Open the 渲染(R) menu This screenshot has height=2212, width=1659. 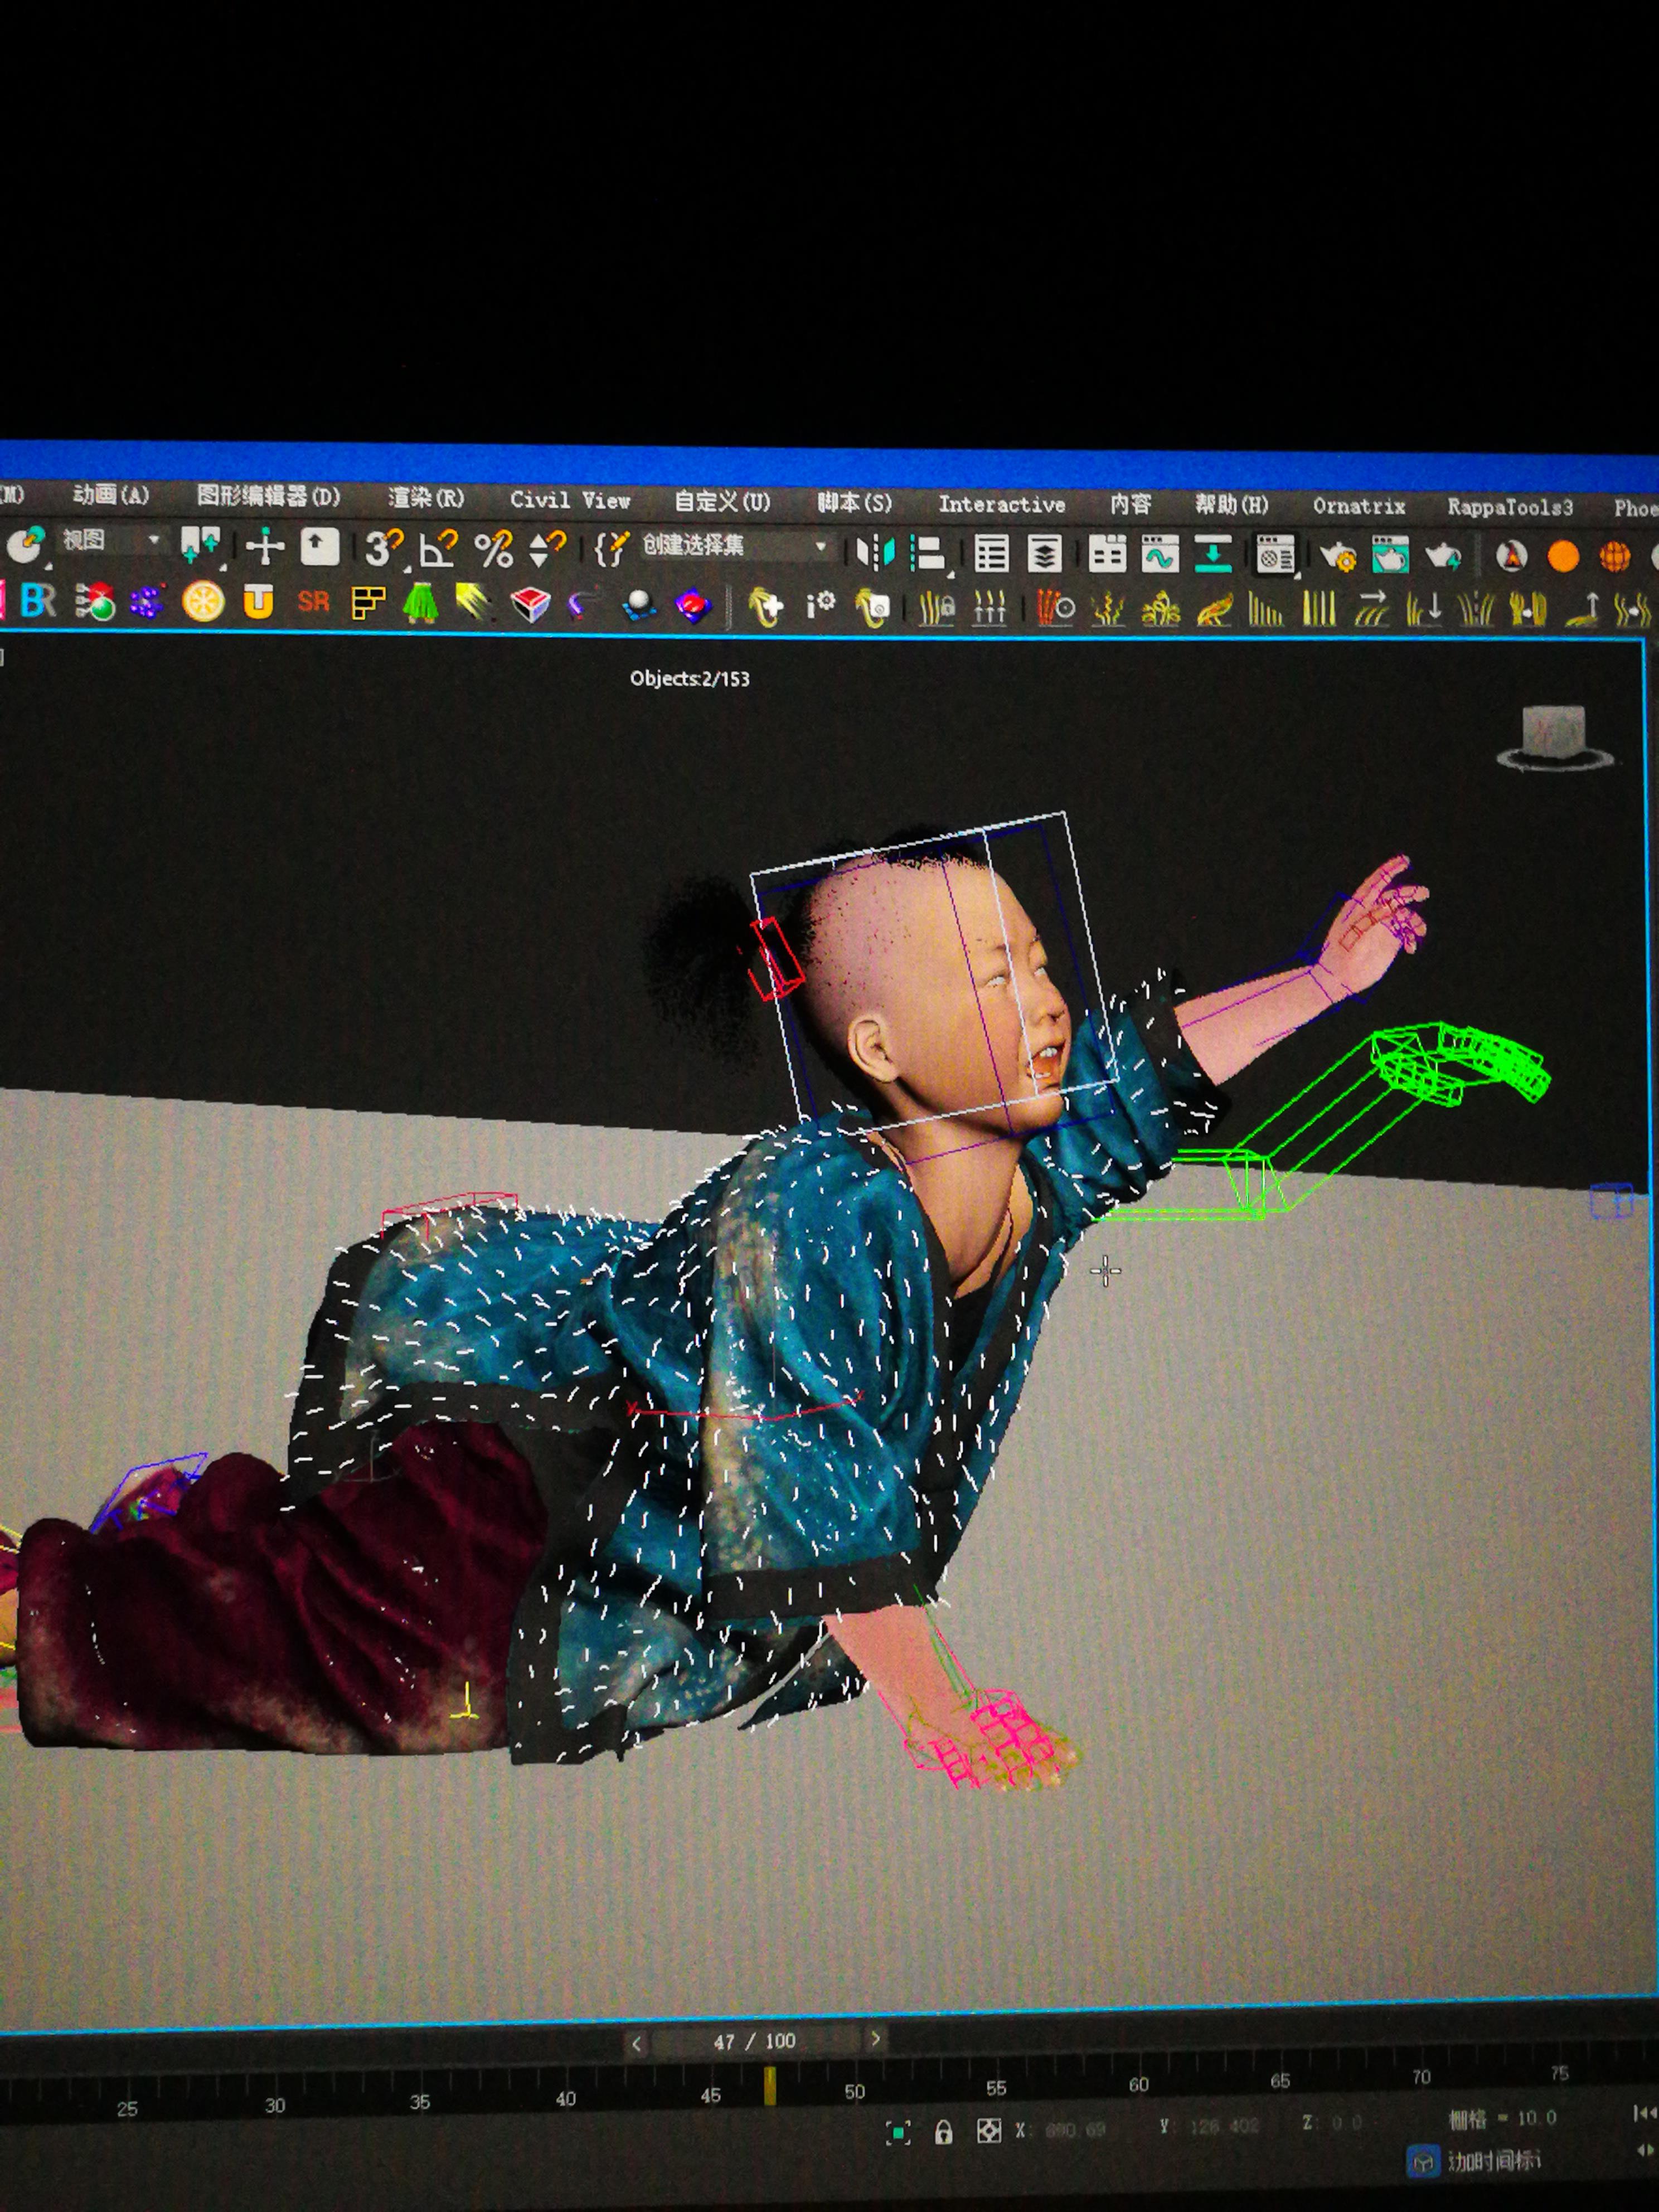[x=426, y=497]
